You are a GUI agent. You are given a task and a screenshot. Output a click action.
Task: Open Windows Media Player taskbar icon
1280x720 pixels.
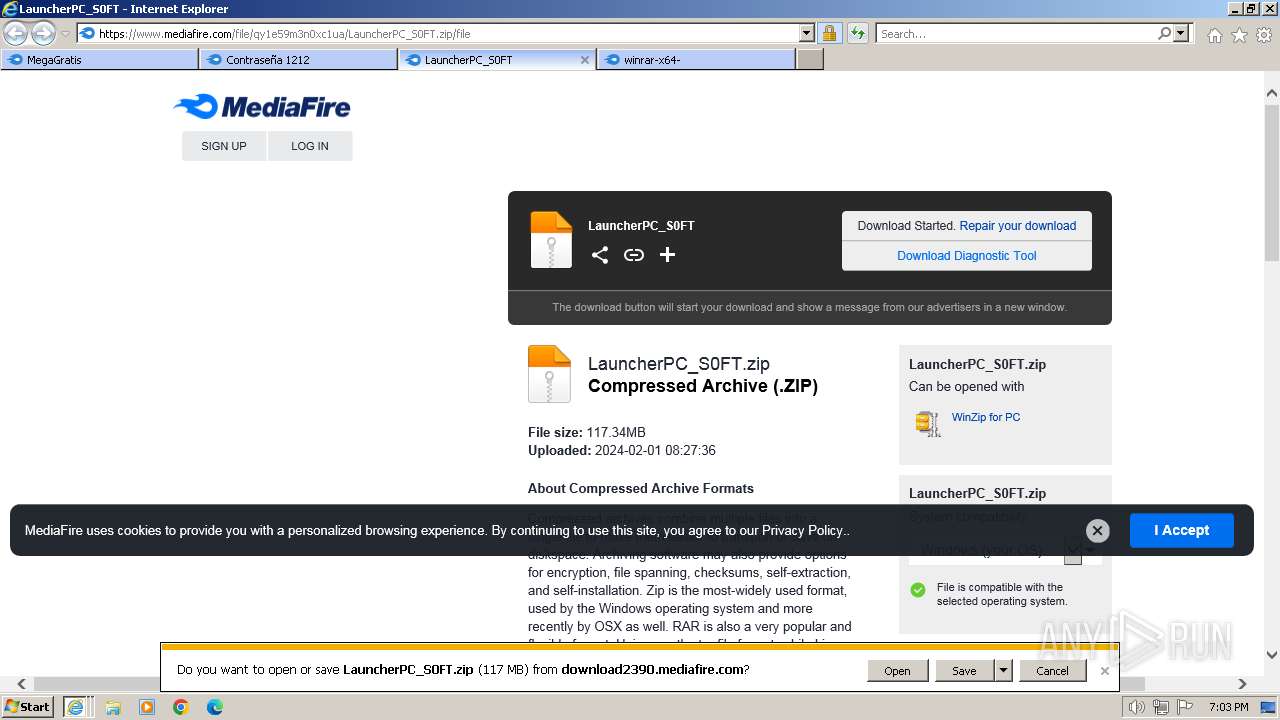tap(147, 707)
